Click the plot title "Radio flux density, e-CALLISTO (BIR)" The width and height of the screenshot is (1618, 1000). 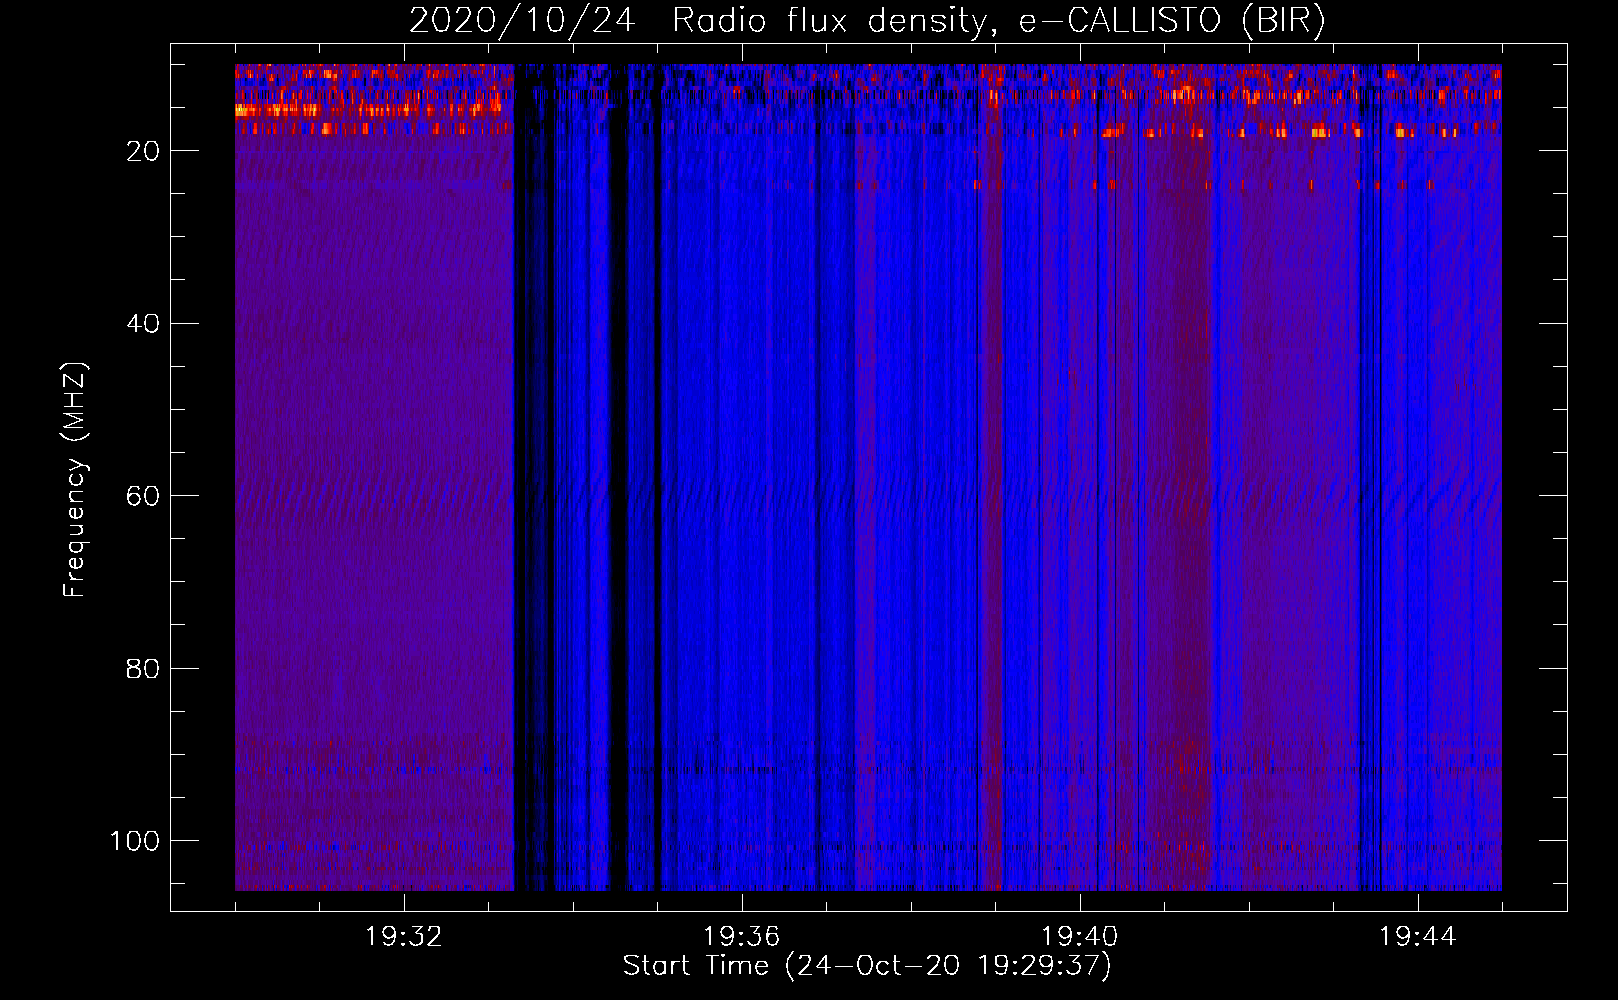click(998, 20)
